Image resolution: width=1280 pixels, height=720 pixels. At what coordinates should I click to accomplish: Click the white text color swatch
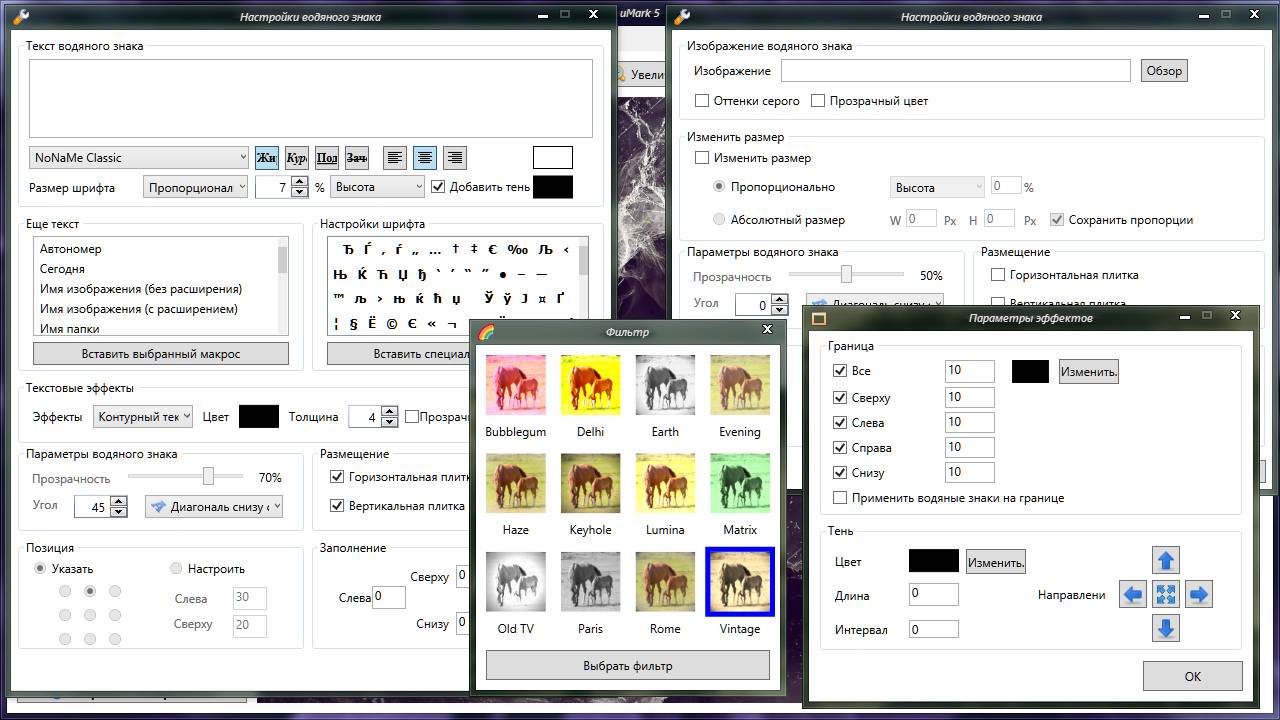tap(553, 157)
